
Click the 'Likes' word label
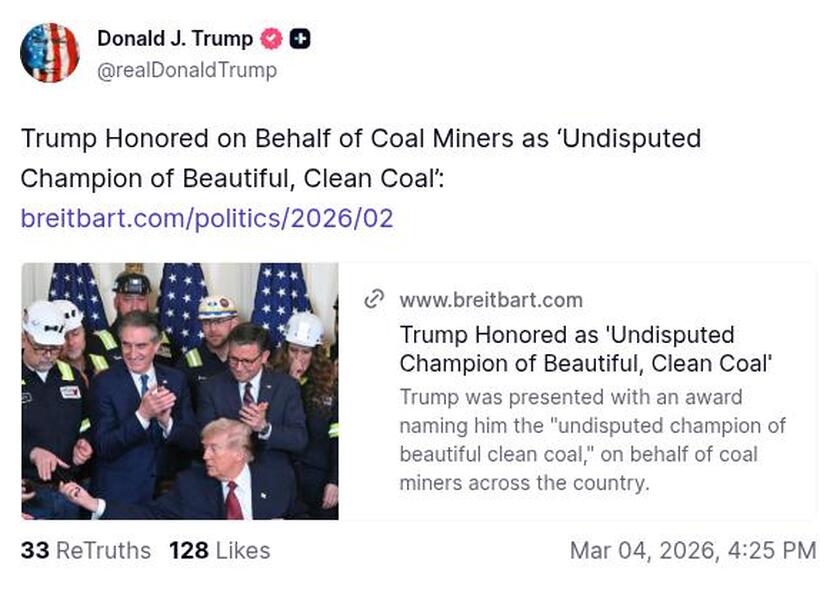(x=243, y=551)
